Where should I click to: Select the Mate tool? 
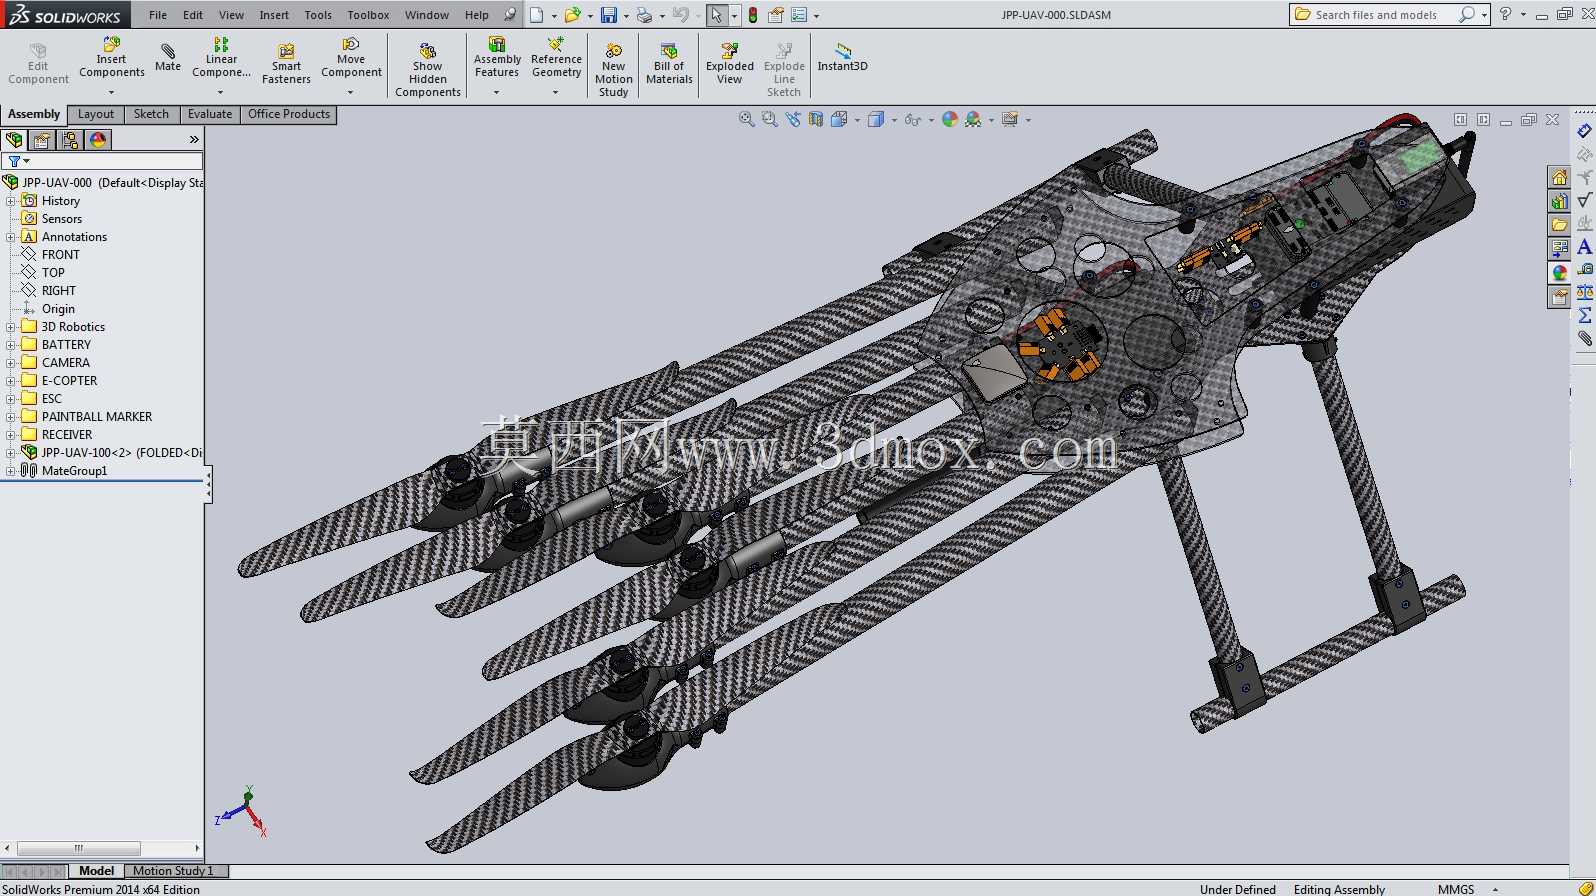168,58
